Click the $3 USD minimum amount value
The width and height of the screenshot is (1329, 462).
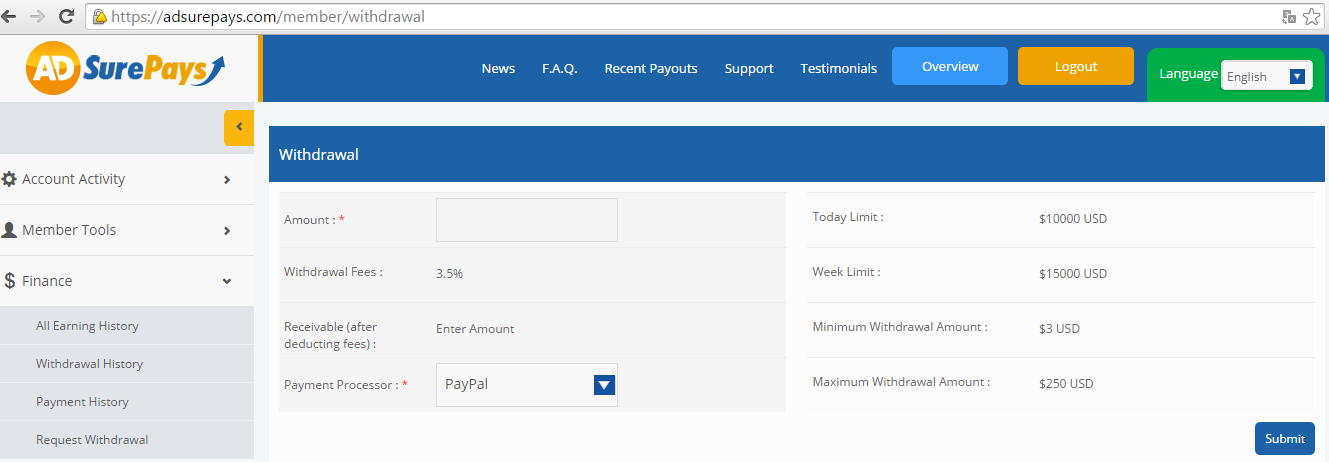click(x=1059, y=329)
